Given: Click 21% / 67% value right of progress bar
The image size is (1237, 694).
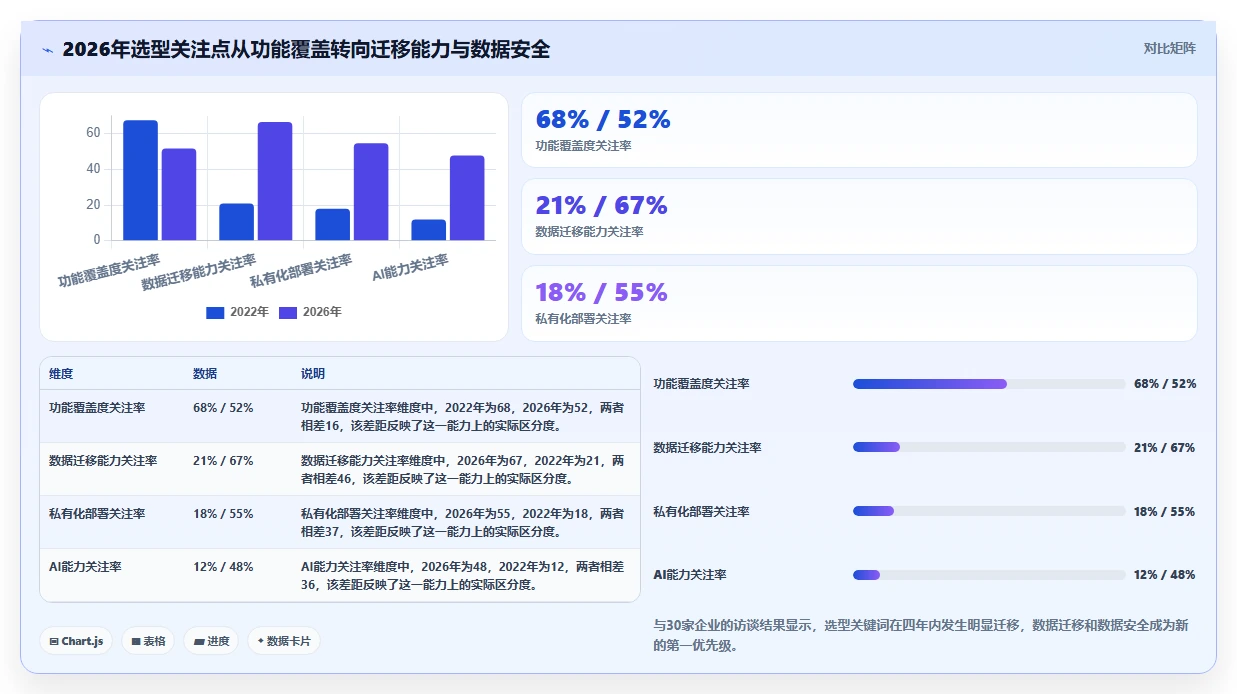Looking at the screenshot, I should click(x=1165, y=448).
